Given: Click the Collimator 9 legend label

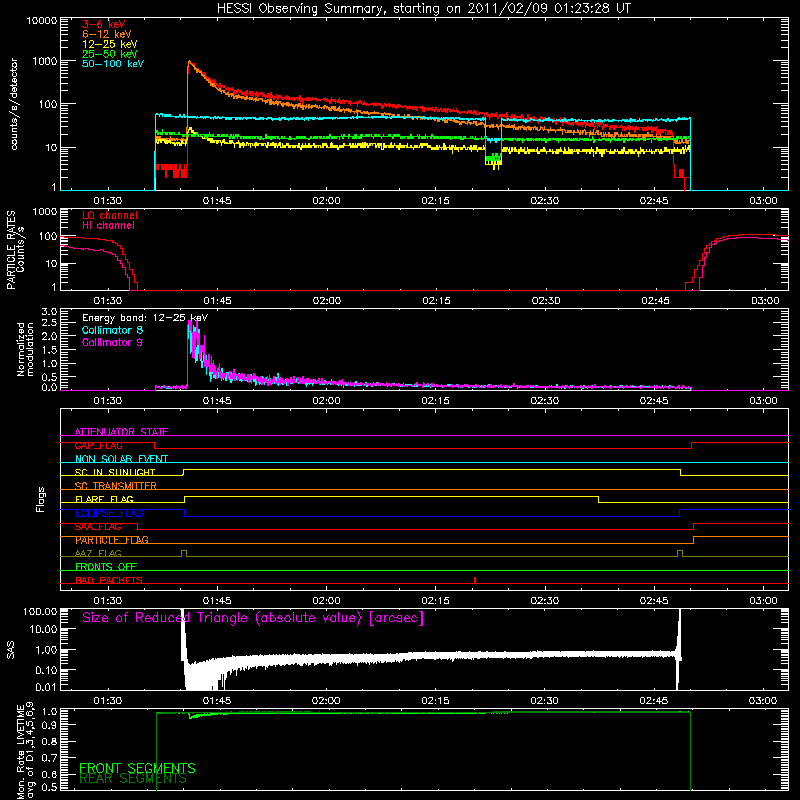Looking at the screenshot, I should (x=112, y=342).
